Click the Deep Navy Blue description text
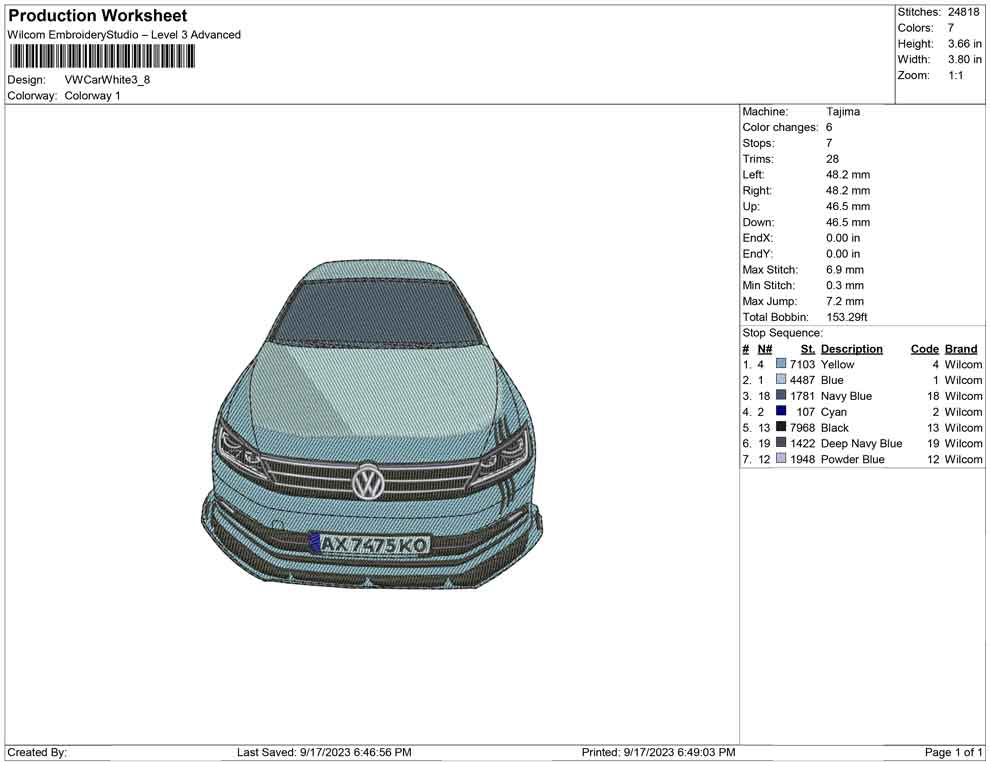 click(861, 443)
